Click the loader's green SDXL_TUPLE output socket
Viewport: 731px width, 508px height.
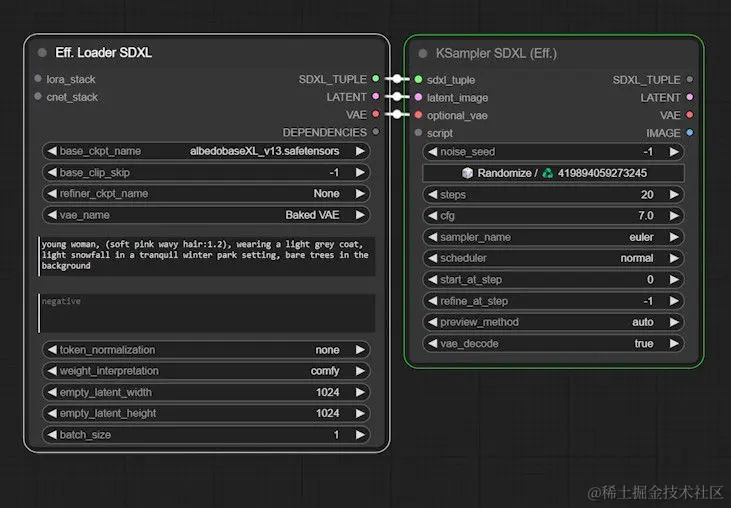376,78
